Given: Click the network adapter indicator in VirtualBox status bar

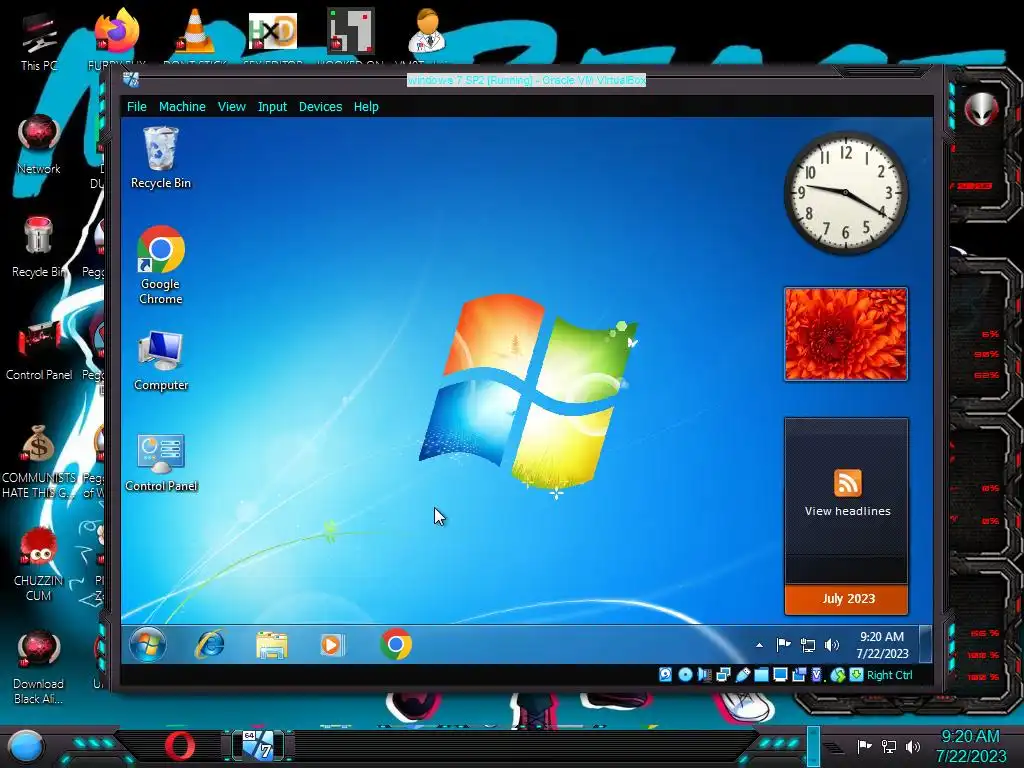Looking at the screenshot, I should coord(723,675).
